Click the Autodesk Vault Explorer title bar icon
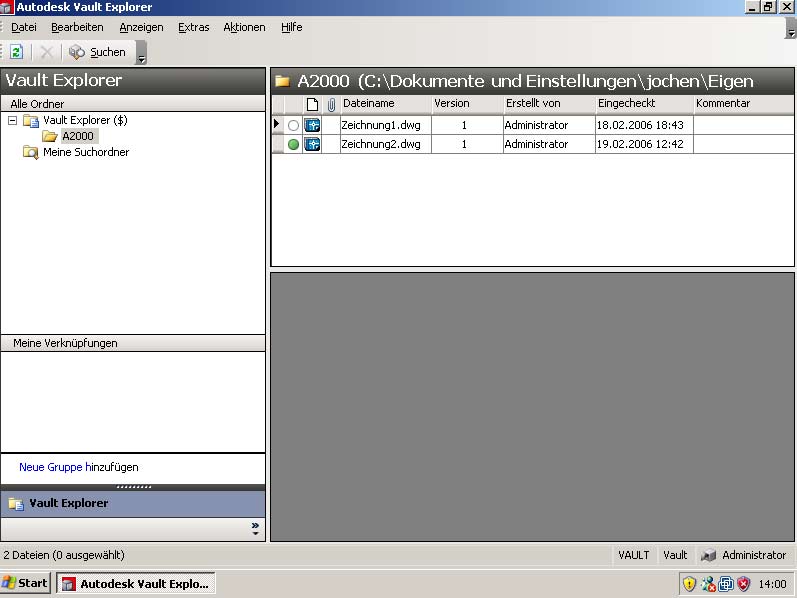 click(x=7, y=7)
